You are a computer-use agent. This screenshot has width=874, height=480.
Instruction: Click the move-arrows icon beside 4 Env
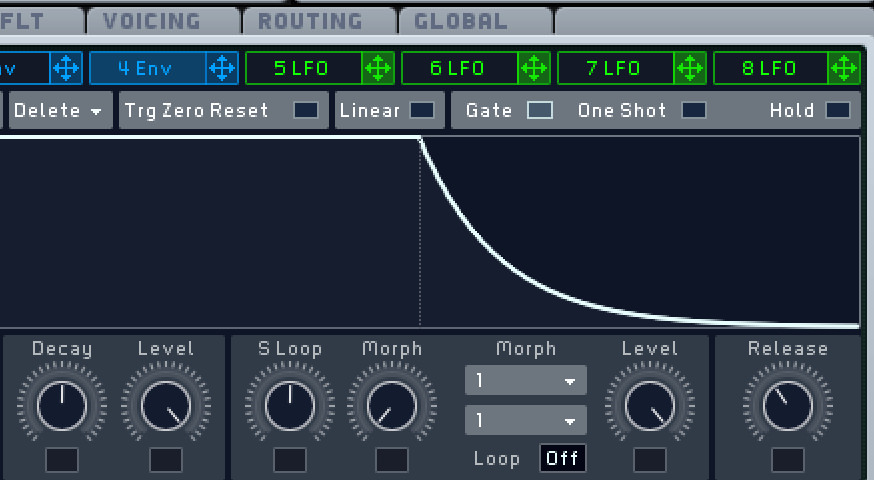click(222, 68)
